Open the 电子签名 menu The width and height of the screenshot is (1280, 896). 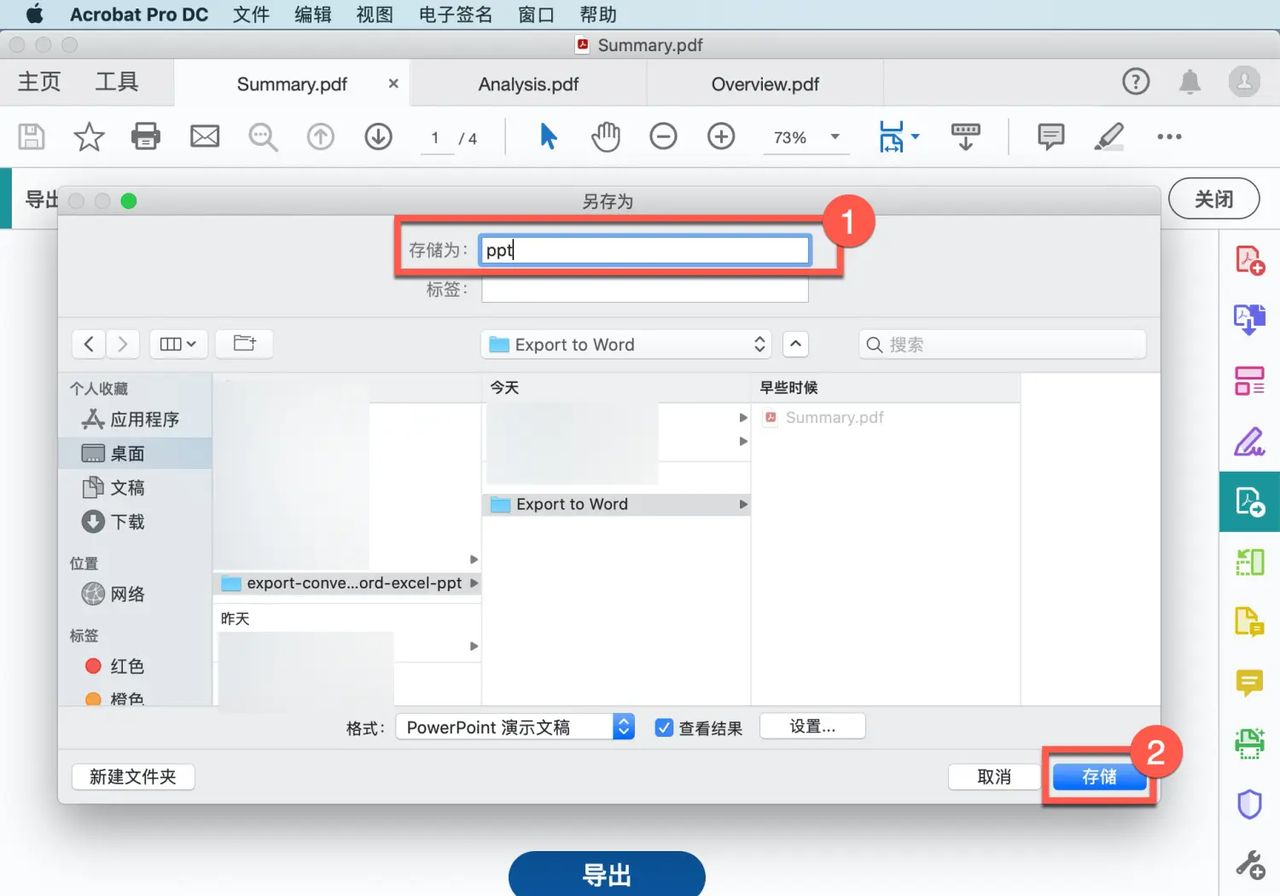pyautogui.click(x=456, y=14)
